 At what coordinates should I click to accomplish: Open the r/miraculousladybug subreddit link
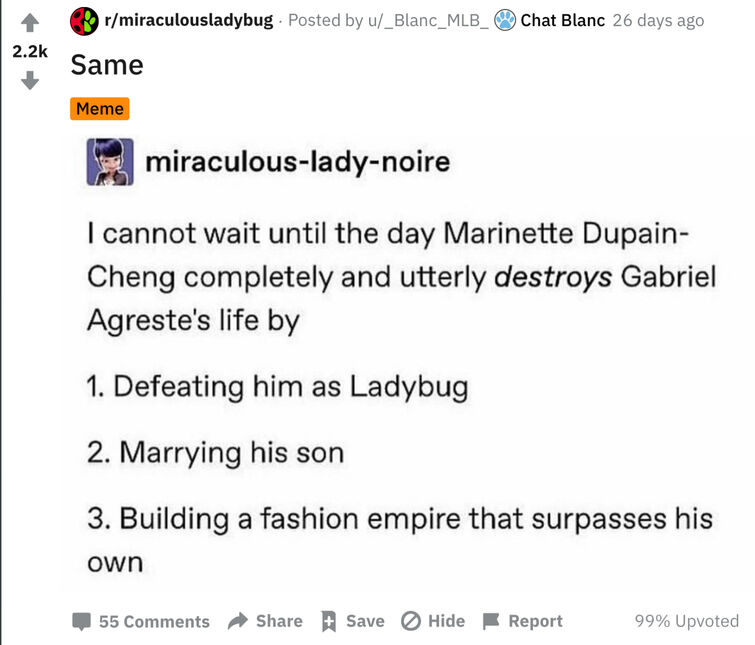188,20
